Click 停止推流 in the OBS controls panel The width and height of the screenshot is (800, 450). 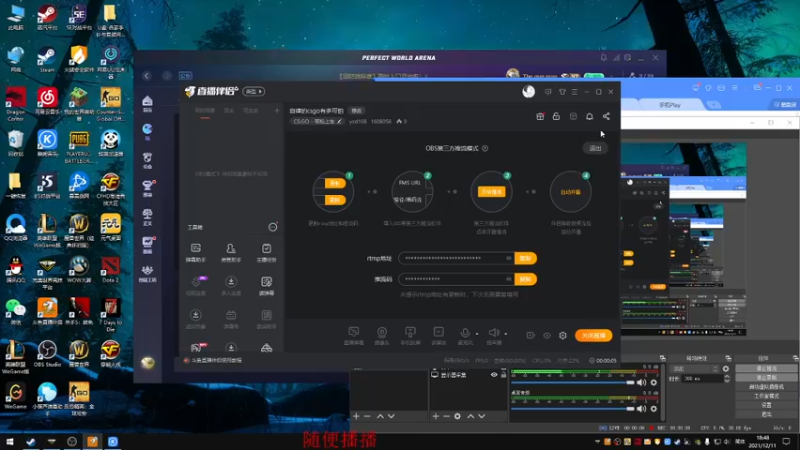click(766, 368)
